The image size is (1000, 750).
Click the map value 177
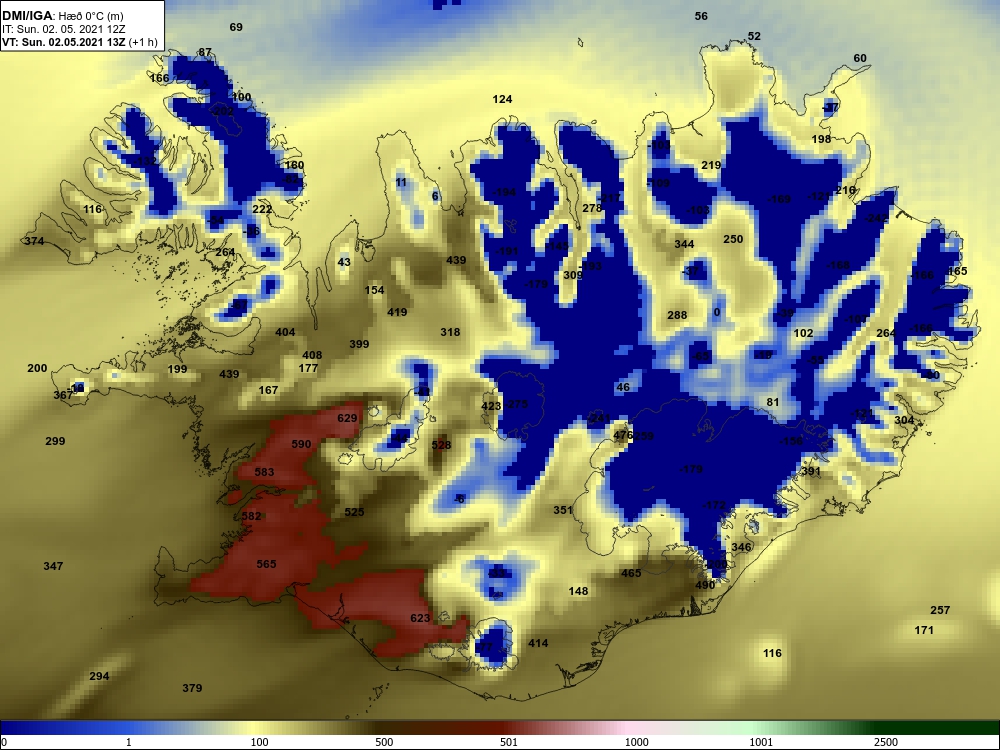308,368
